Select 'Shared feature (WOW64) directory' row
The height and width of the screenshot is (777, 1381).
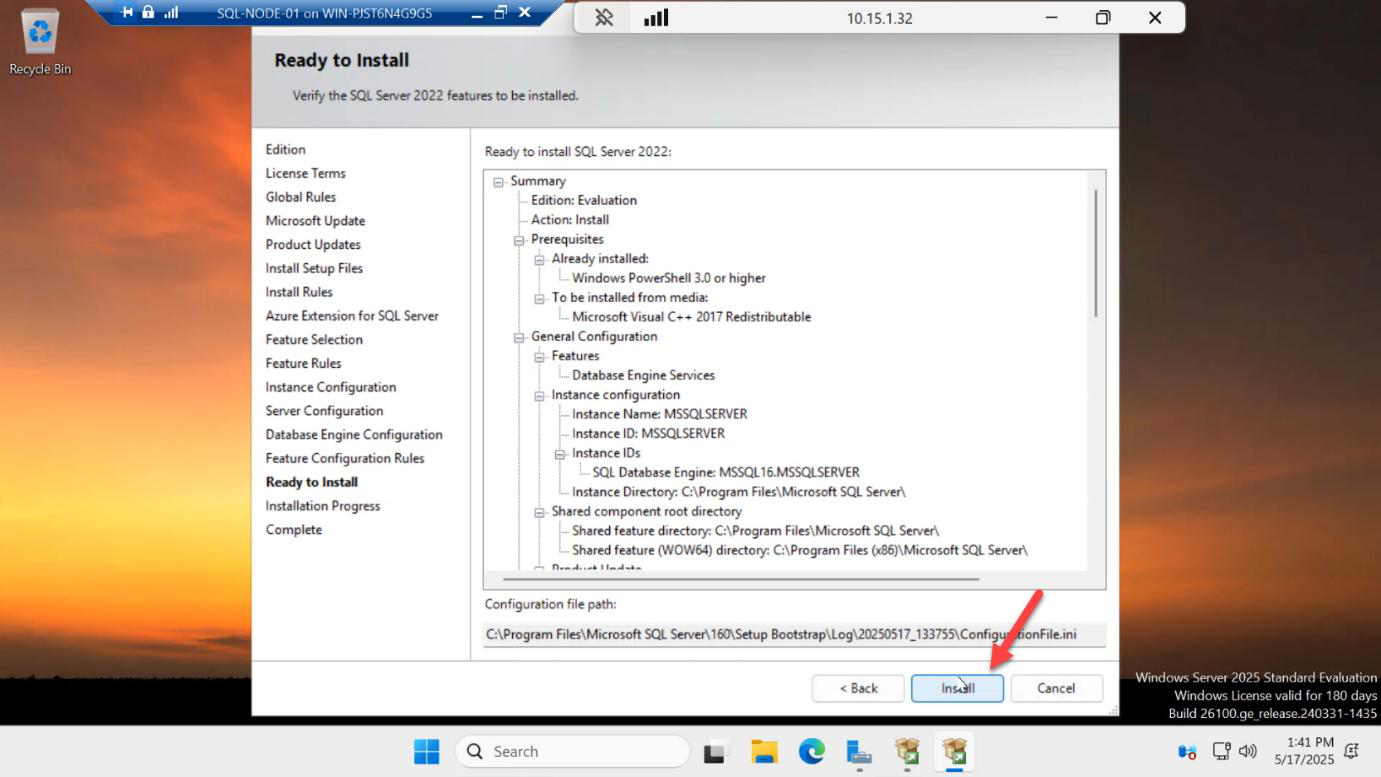[x=800, y=551]
